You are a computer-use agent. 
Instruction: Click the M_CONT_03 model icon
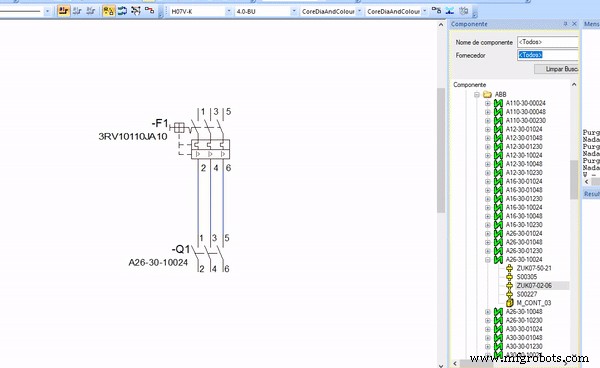(x=509, y=303)
